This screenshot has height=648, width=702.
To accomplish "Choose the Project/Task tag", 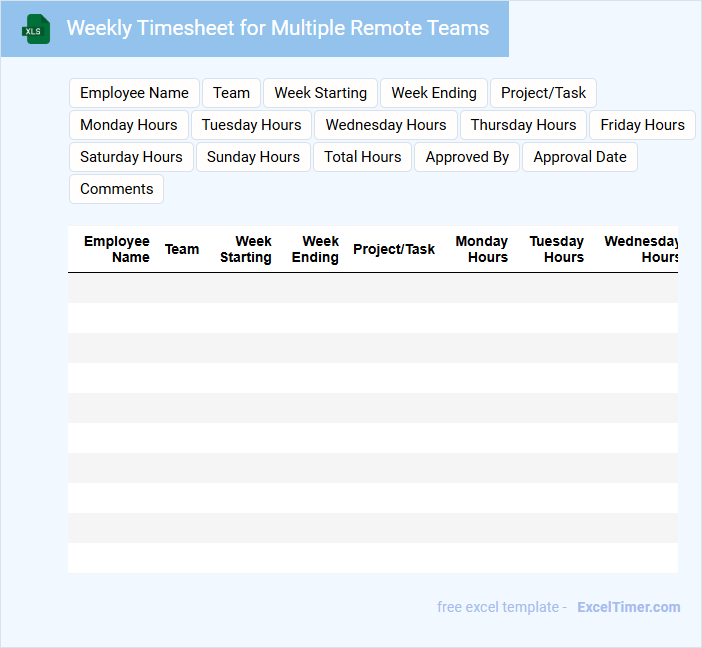I will pyautogui.click(x=543, y=93).
